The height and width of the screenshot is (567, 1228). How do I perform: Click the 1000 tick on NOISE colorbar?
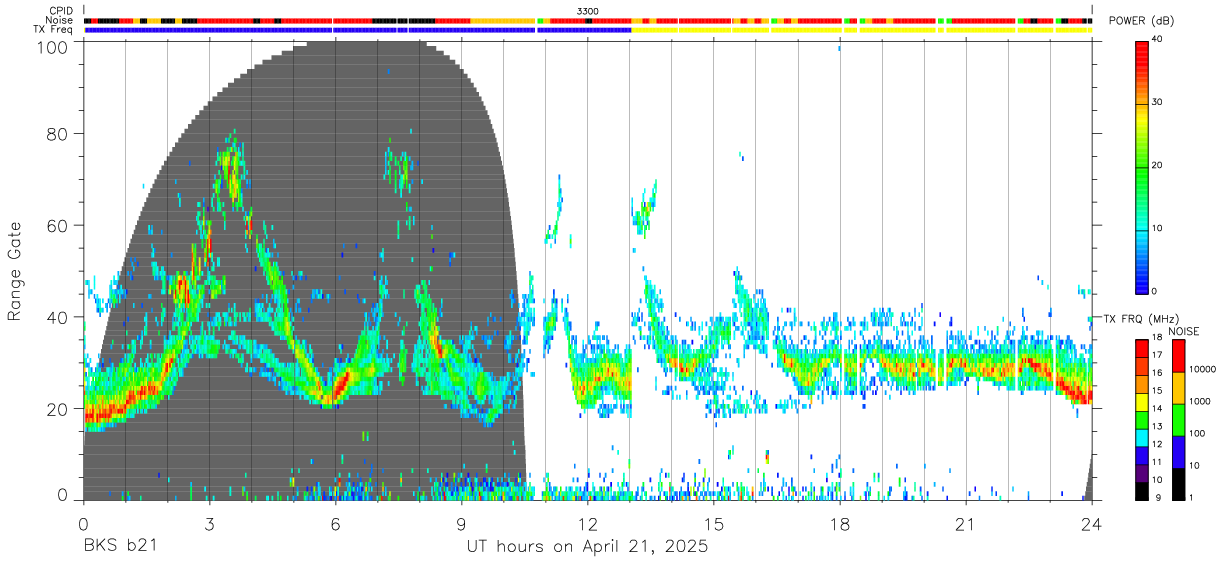[1199, 401]
